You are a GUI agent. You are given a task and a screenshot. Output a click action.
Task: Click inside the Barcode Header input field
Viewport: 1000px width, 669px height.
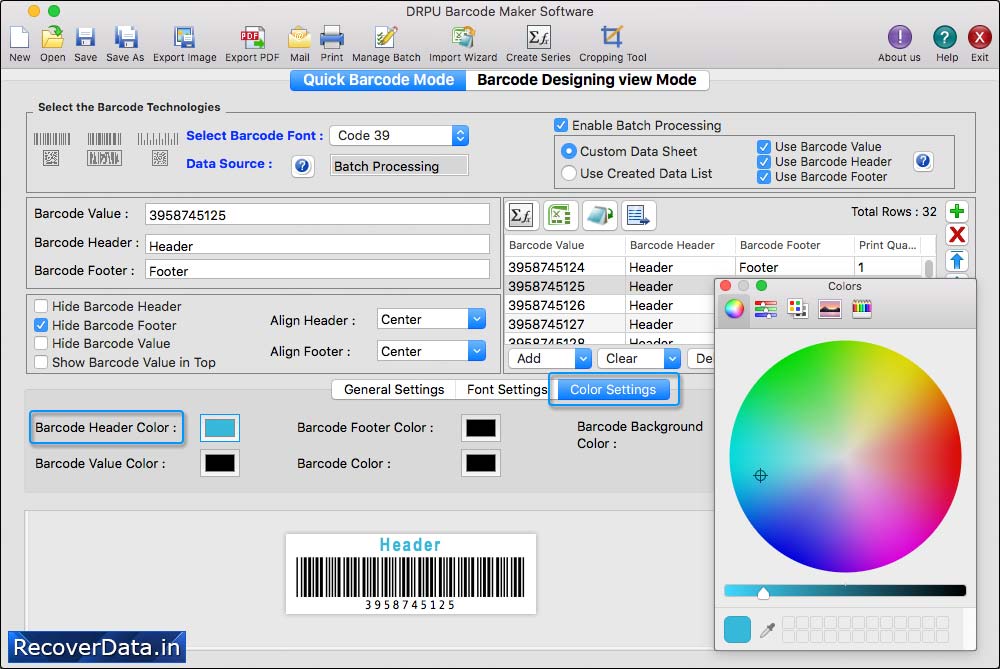317,246
